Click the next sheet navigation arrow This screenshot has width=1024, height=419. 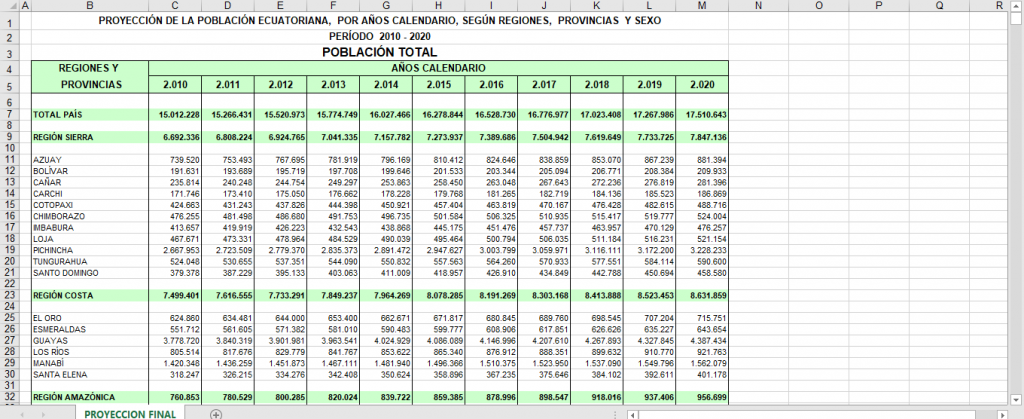point(42,414)
